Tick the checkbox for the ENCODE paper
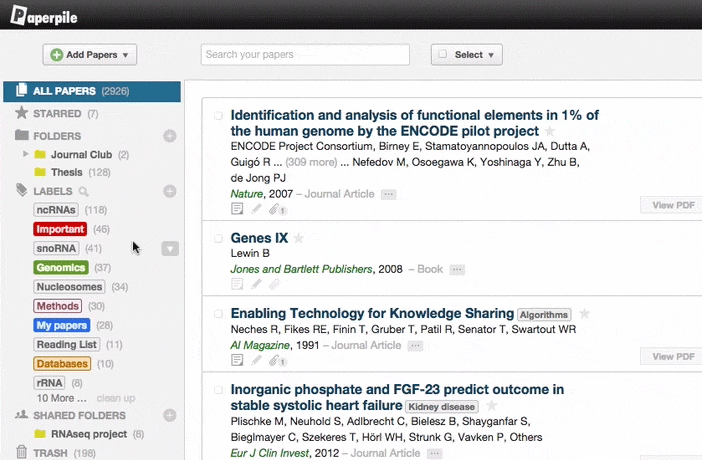Screen dimensions: 702x460 click(218, 116)
